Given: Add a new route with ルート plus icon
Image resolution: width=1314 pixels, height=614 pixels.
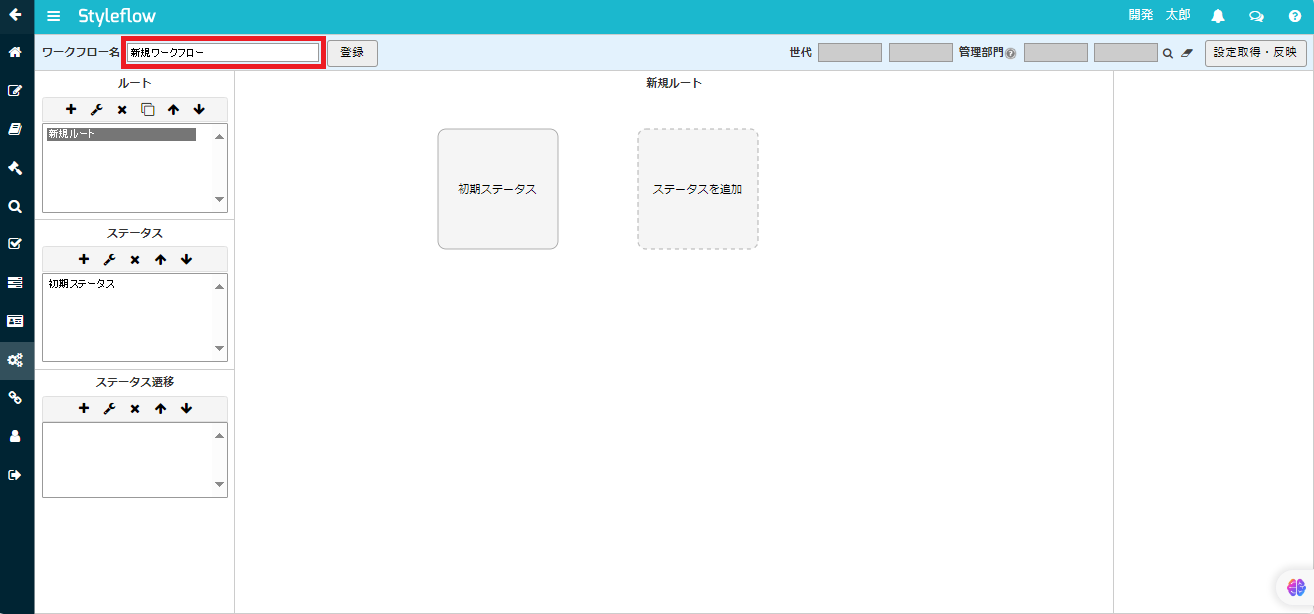Looking at the screenshot, I should (x=71, y=109).
